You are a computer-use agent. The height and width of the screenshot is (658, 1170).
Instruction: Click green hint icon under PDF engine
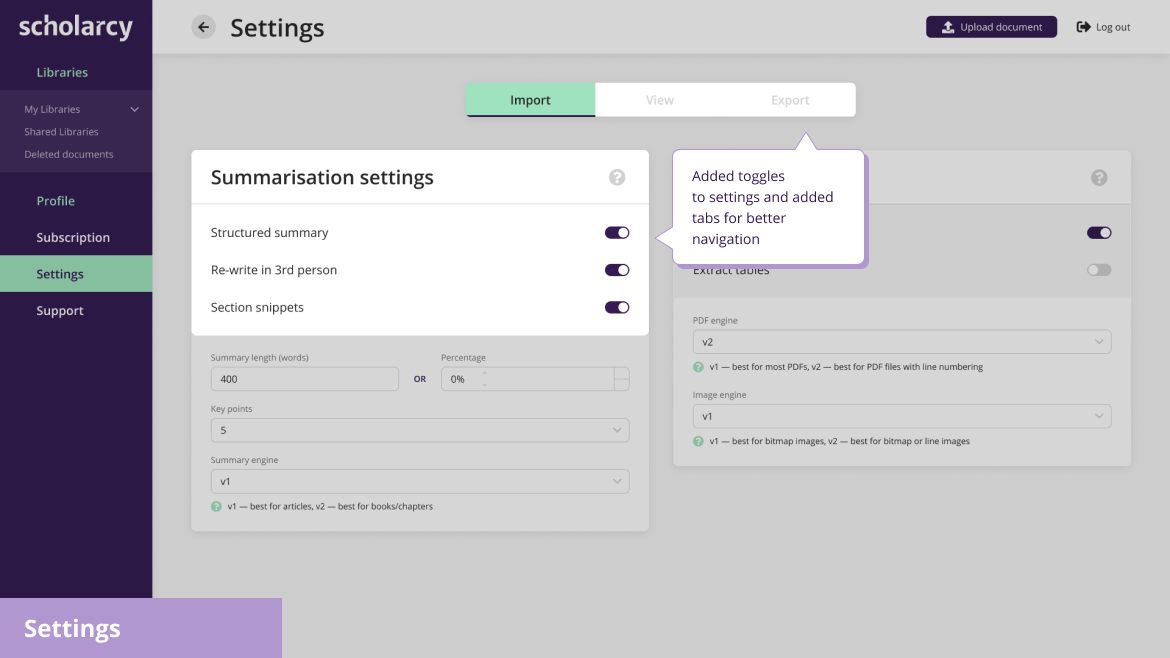(x=698, y=367)
